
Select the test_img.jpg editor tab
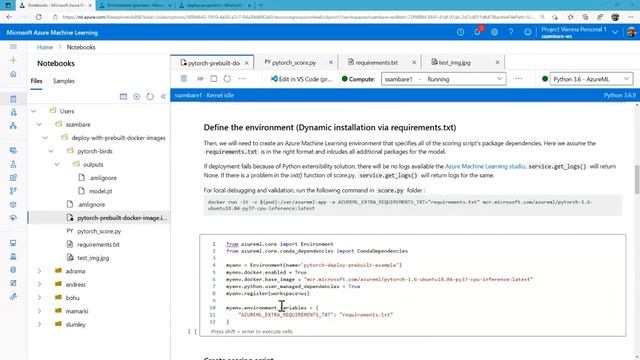click(x=454, y=62)
